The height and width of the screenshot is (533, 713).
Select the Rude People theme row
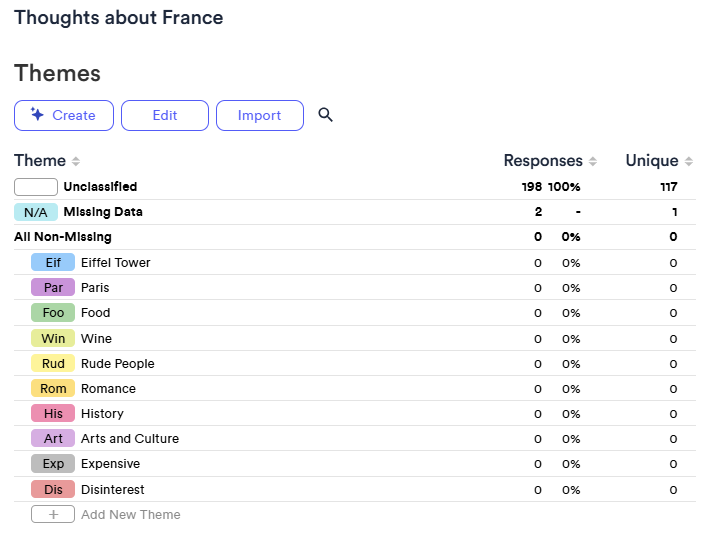pyautogui.click(x=355, y=363)
